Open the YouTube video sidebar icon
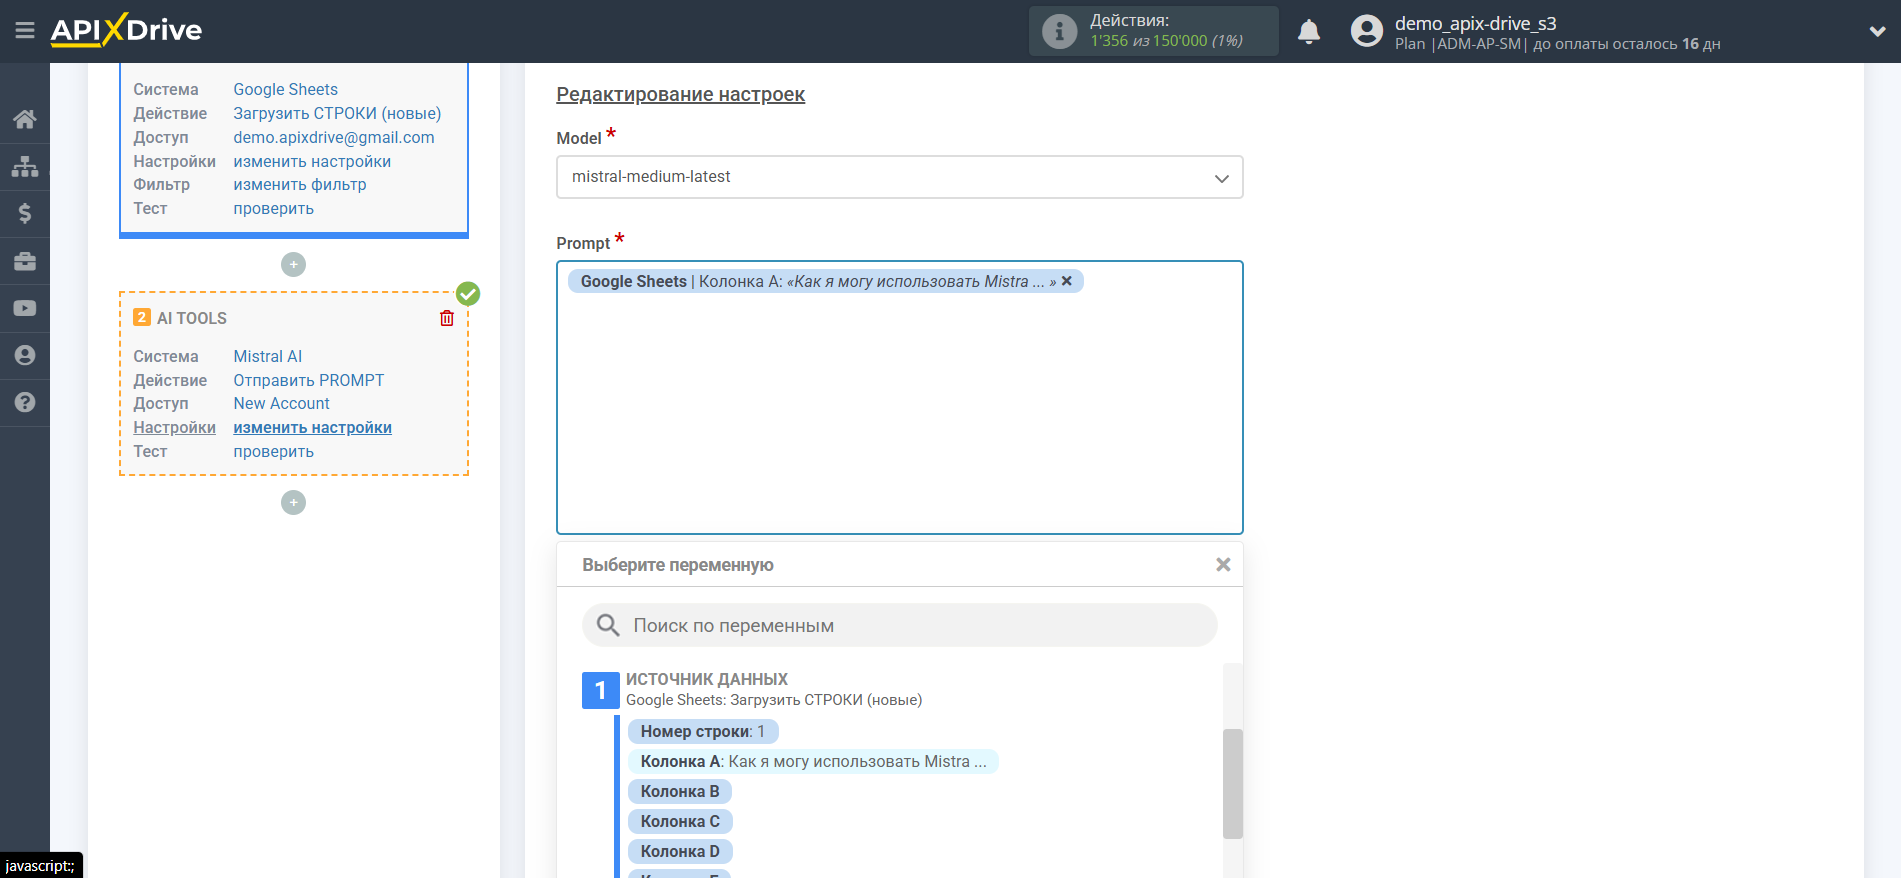The height and width of the screenshot is (878, 1901). 25,308
